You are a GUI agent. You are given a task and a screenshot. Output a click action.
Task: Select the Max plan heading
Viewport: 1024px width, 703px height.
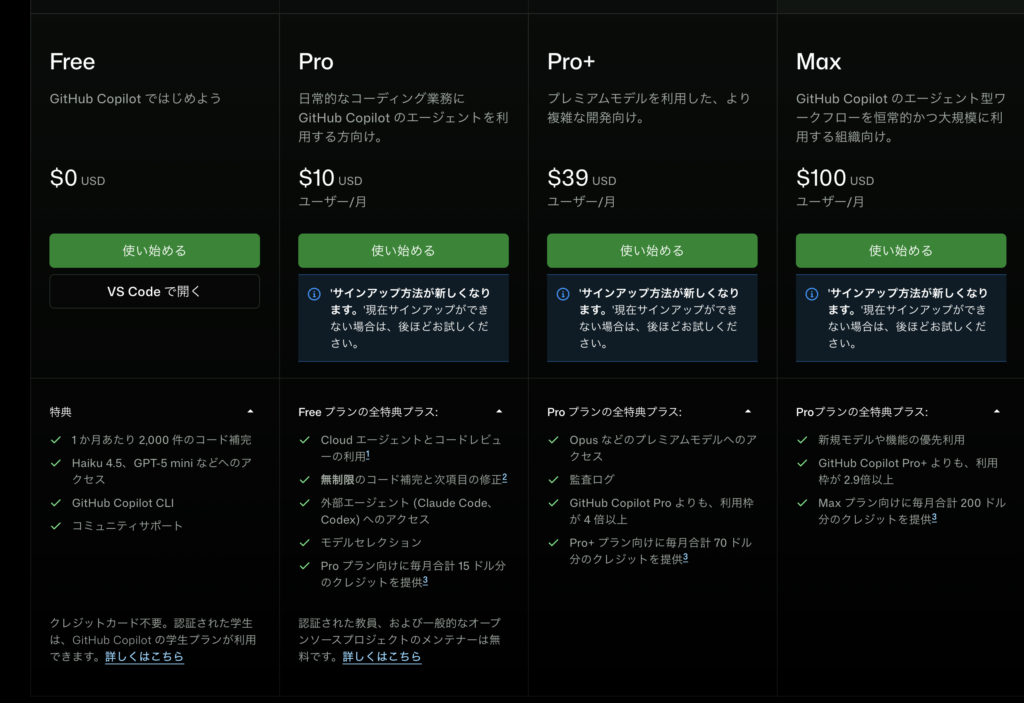coord(819,61)
